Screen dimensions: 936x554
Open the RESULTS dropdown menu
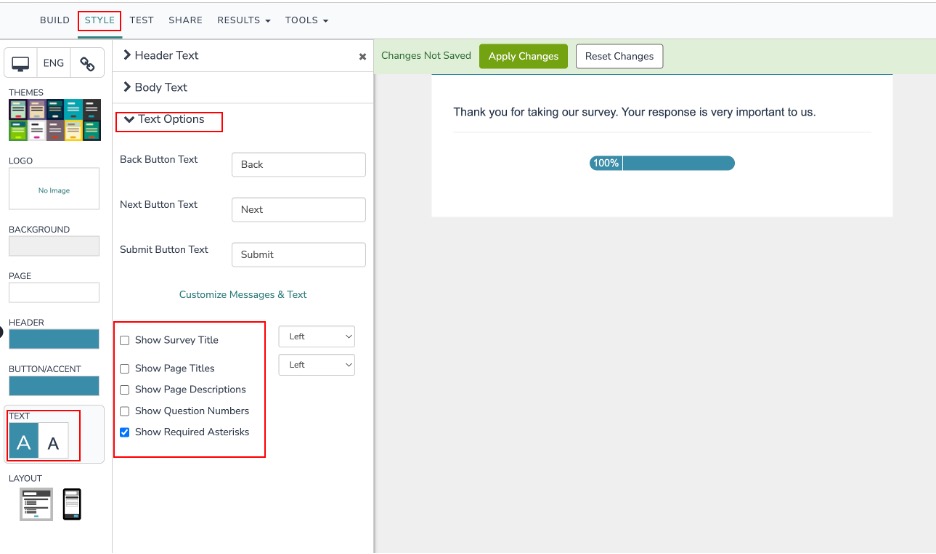coord(244,20)
